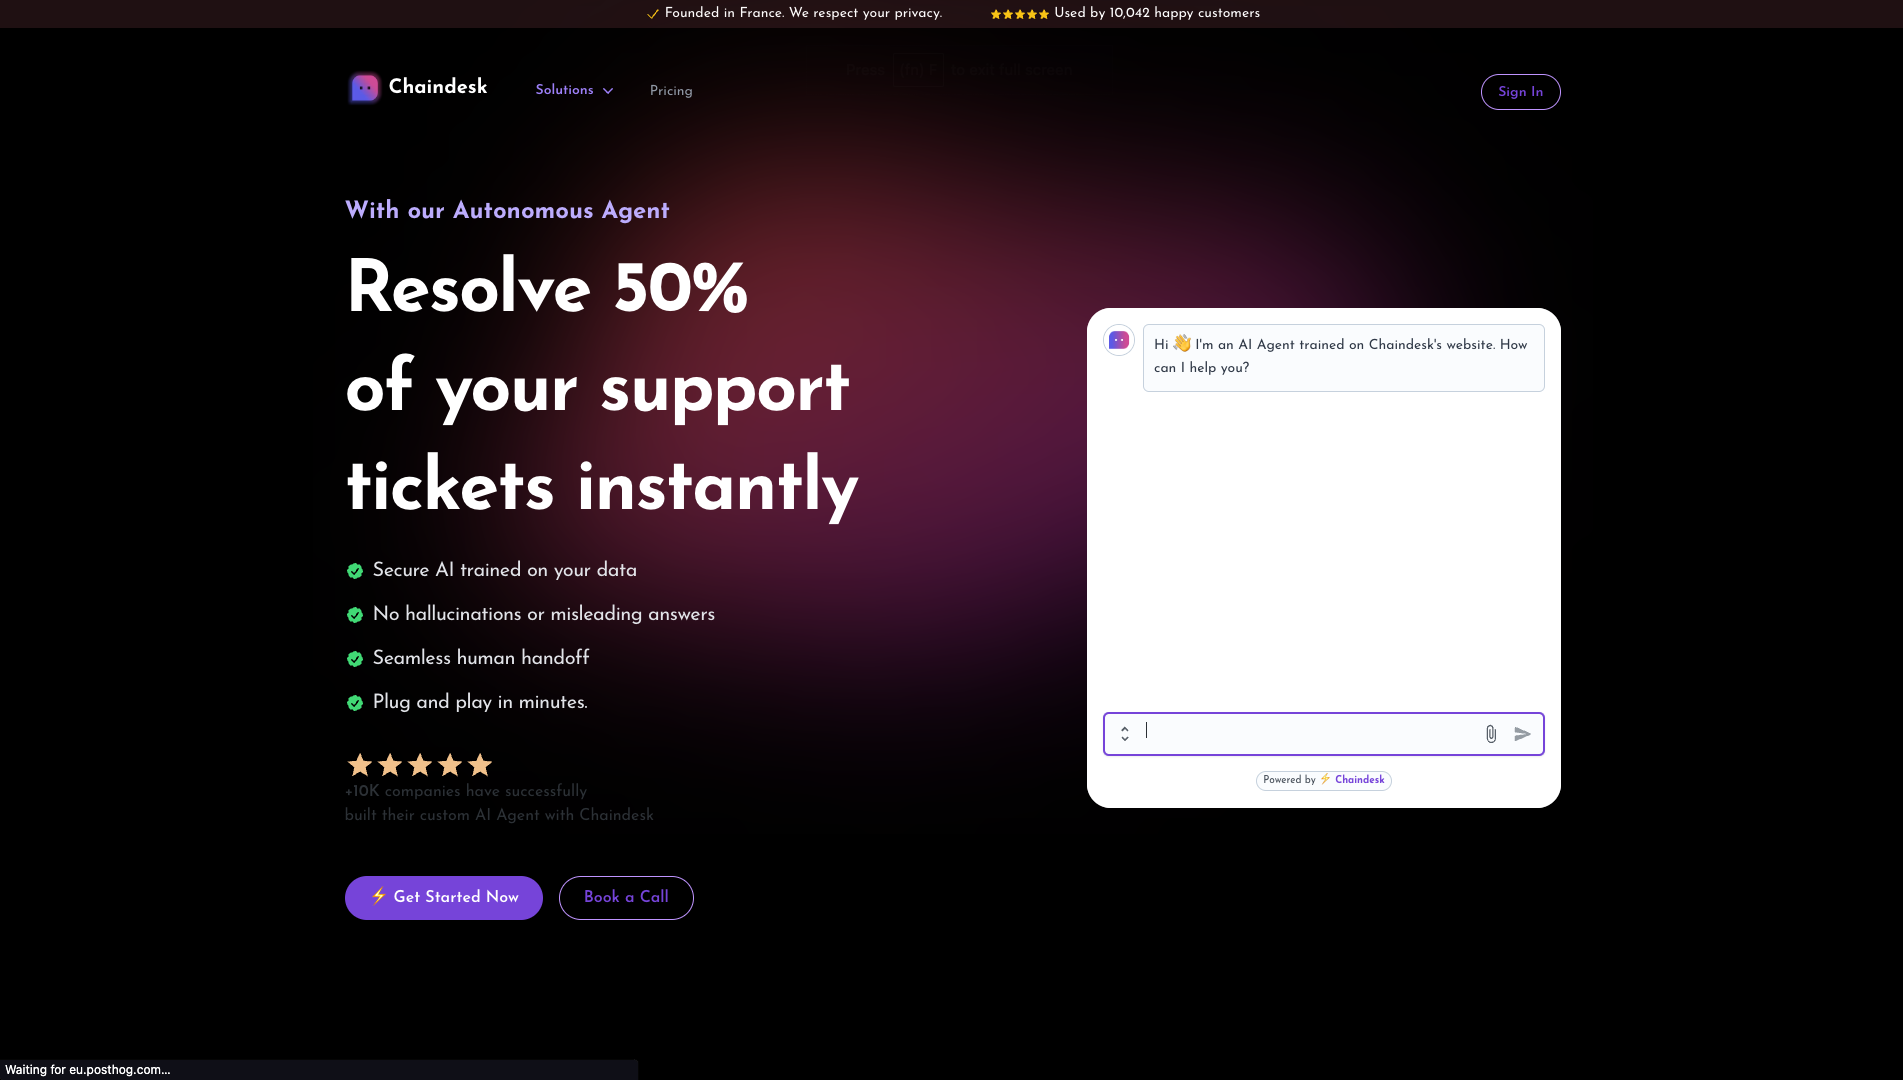Click the Book a Call button
The image size is (1903, 1080).
pyautogui.click(x=626, y=898)
